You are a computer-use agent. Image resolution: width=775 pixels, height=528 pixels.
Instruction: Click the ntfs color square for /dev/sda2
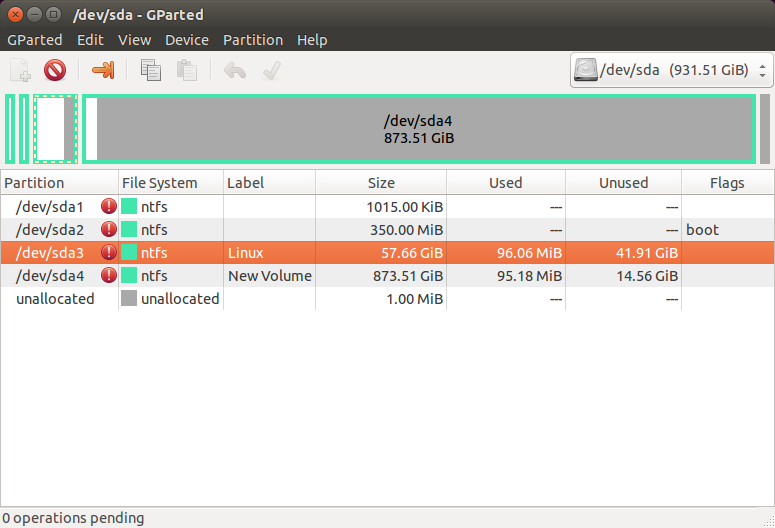[129, 229]
